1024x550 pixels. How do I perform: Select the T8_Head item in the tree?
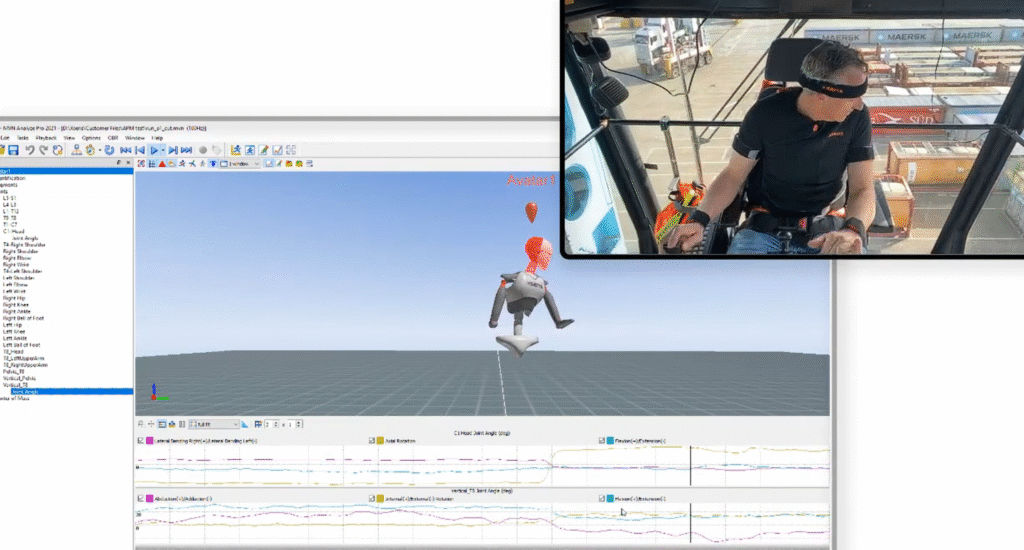coord(12,351)
